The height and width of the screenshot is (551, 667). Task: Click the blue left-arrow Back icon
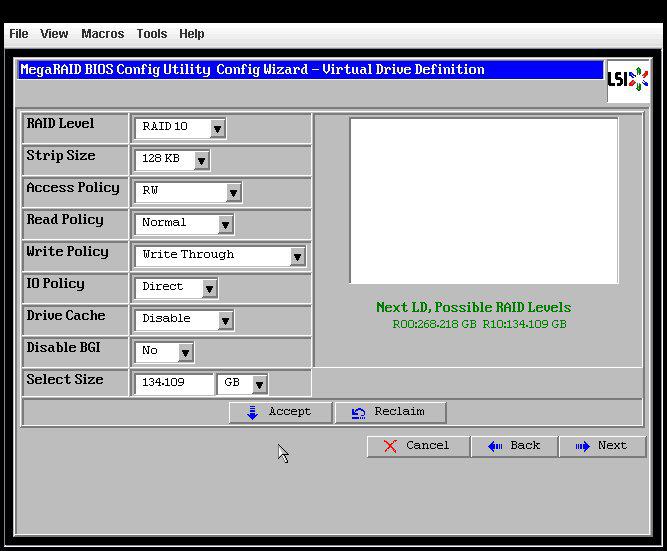click(x=495, y=446)
